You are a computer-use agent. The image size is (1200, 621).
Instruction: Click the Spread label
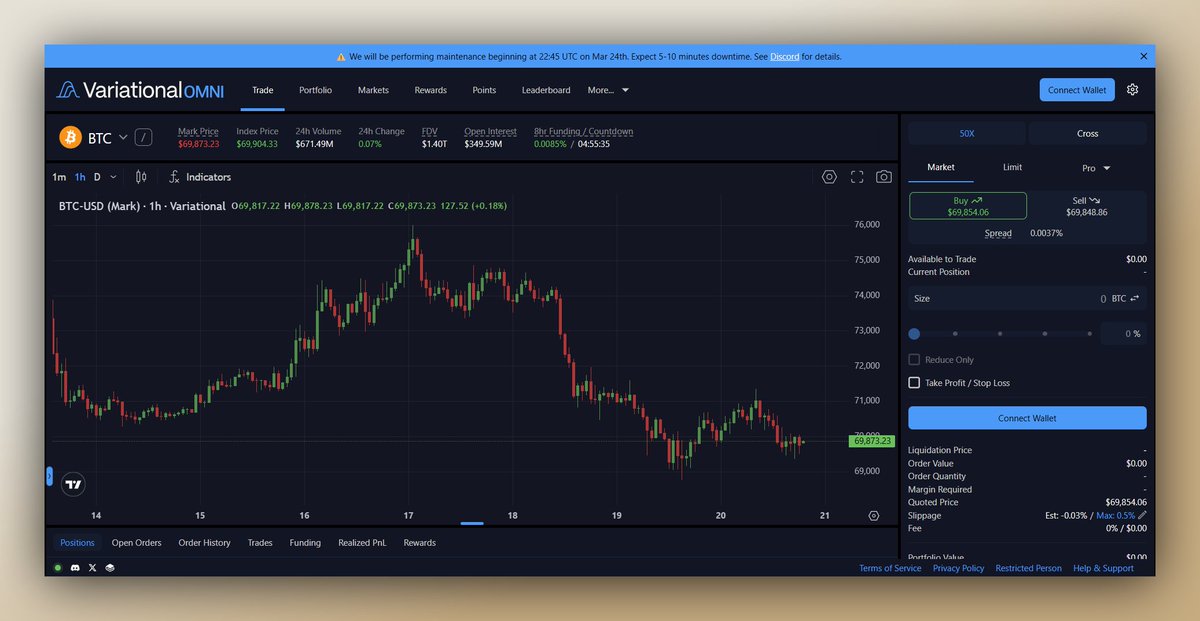pos(998,234)
